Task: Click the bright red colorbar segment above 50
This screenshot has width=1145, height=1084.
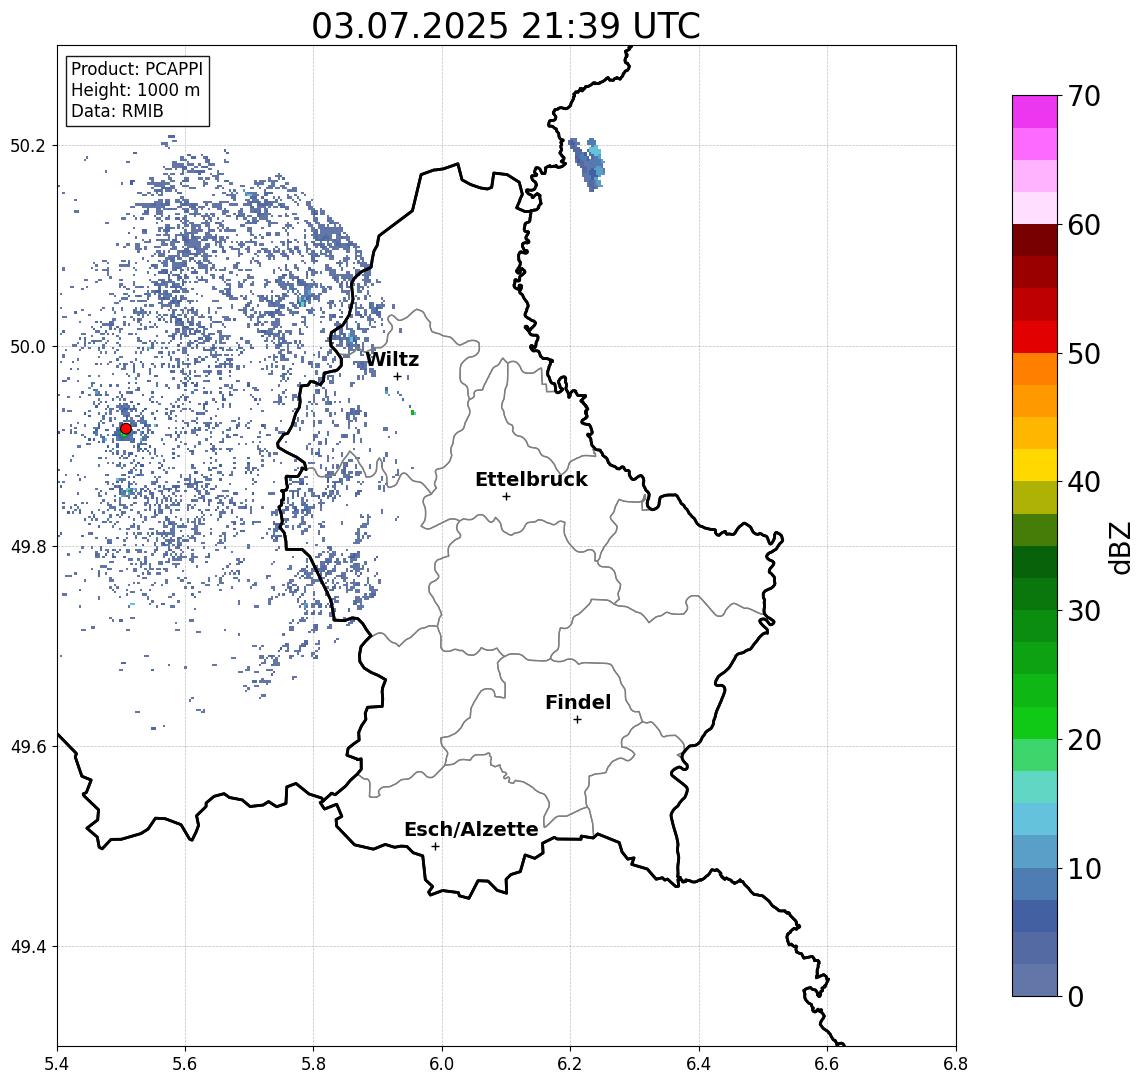Action: [x=1035, y=337]
